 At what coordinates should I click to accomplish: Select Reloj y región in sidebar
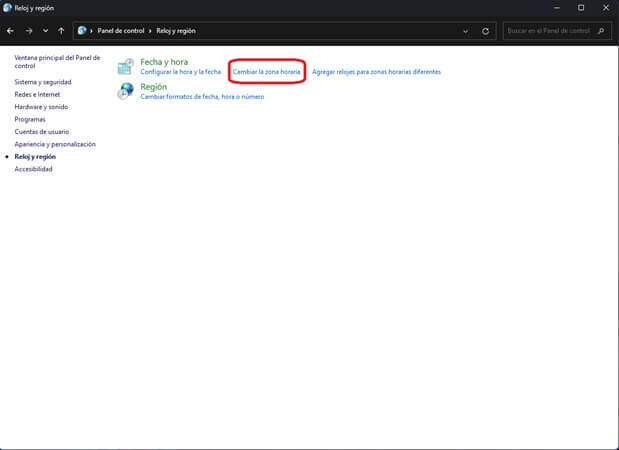pos(35,157)
